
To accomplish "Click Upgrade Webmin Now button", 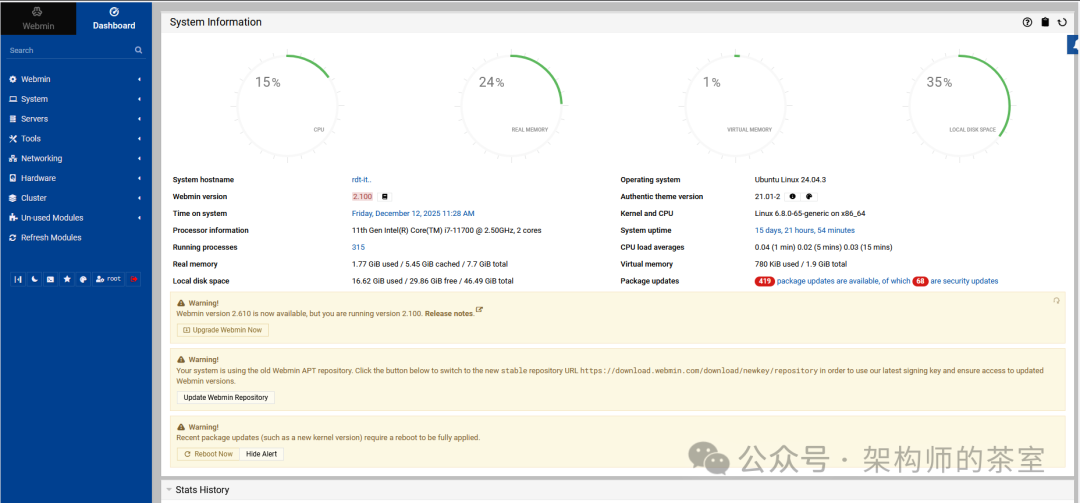I will [x=223, y=330].
